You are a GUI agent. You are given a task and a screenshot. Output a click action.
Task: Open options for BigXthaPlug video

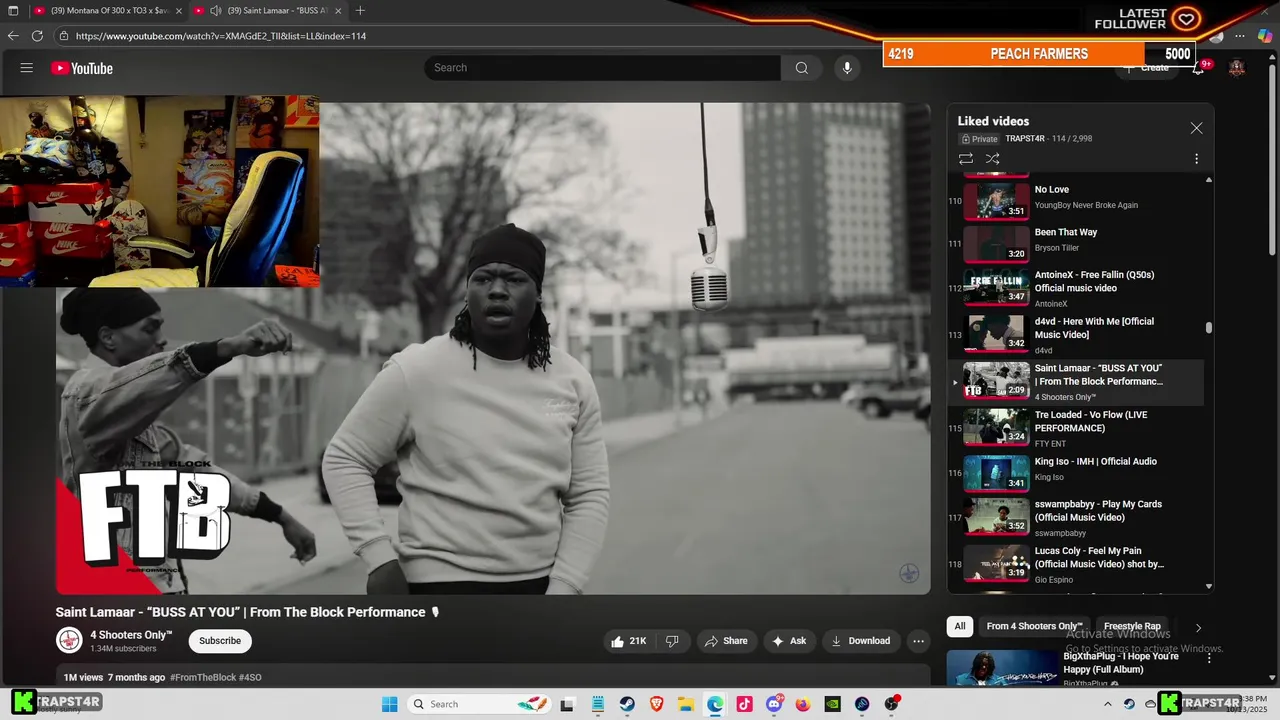click(1209, 658)
